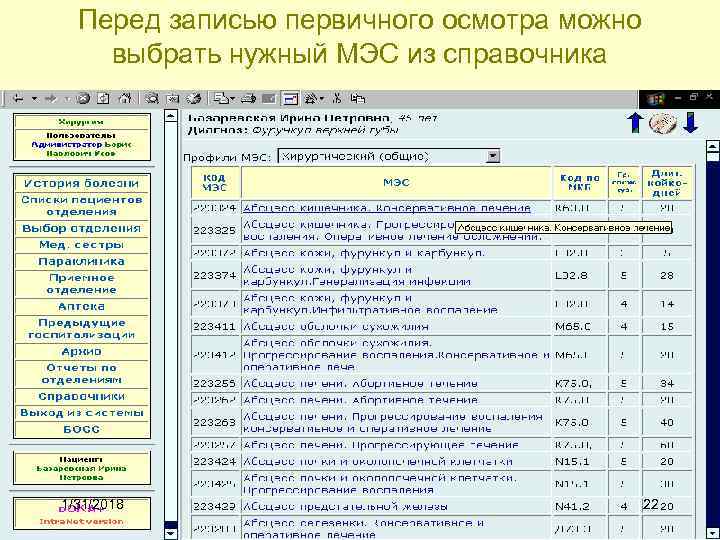Image resolution: width=720 pixels, height=540 pixels.
Task: Go to Параклиника section
Action: [x=81, y=261]
